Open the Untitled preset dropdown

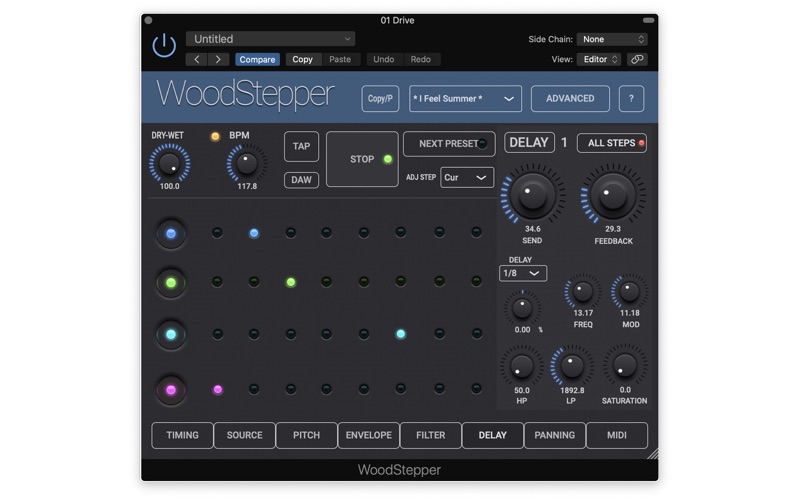click(x=270, y=39)
